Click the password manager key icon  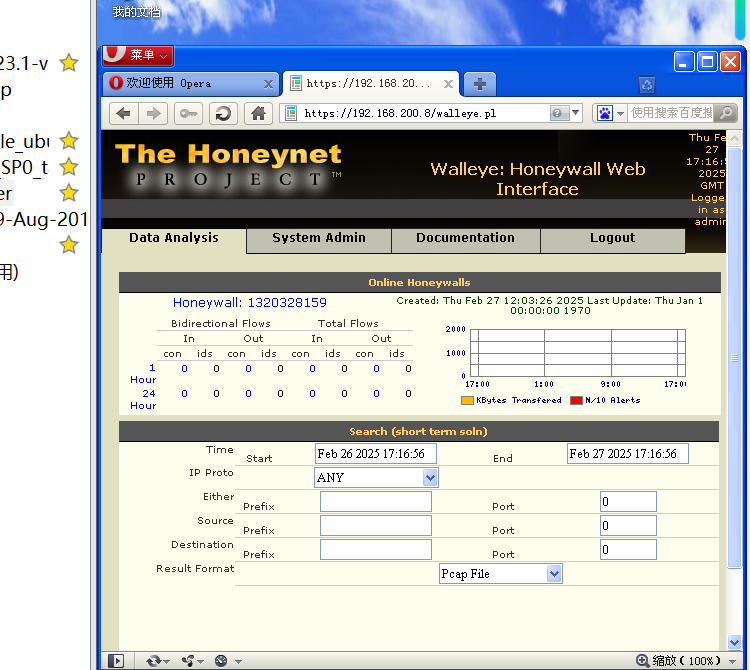click(188, 113)
